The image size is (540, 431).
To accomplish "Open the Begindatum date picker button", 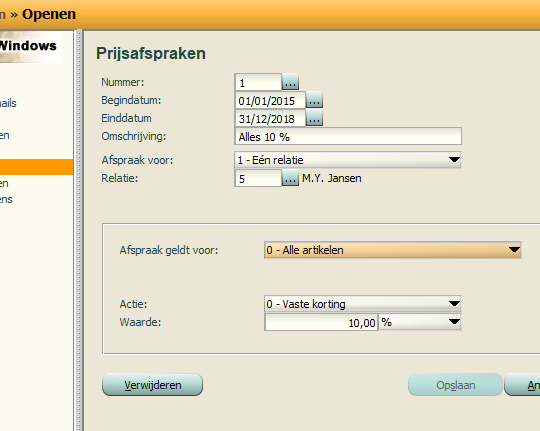I will [314, 100].
